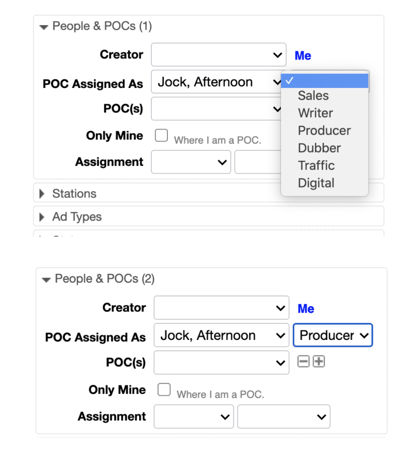This screenshot has width=420, height=469.
Task: Expand the Stations section
Action: click(x=42, y=194)
